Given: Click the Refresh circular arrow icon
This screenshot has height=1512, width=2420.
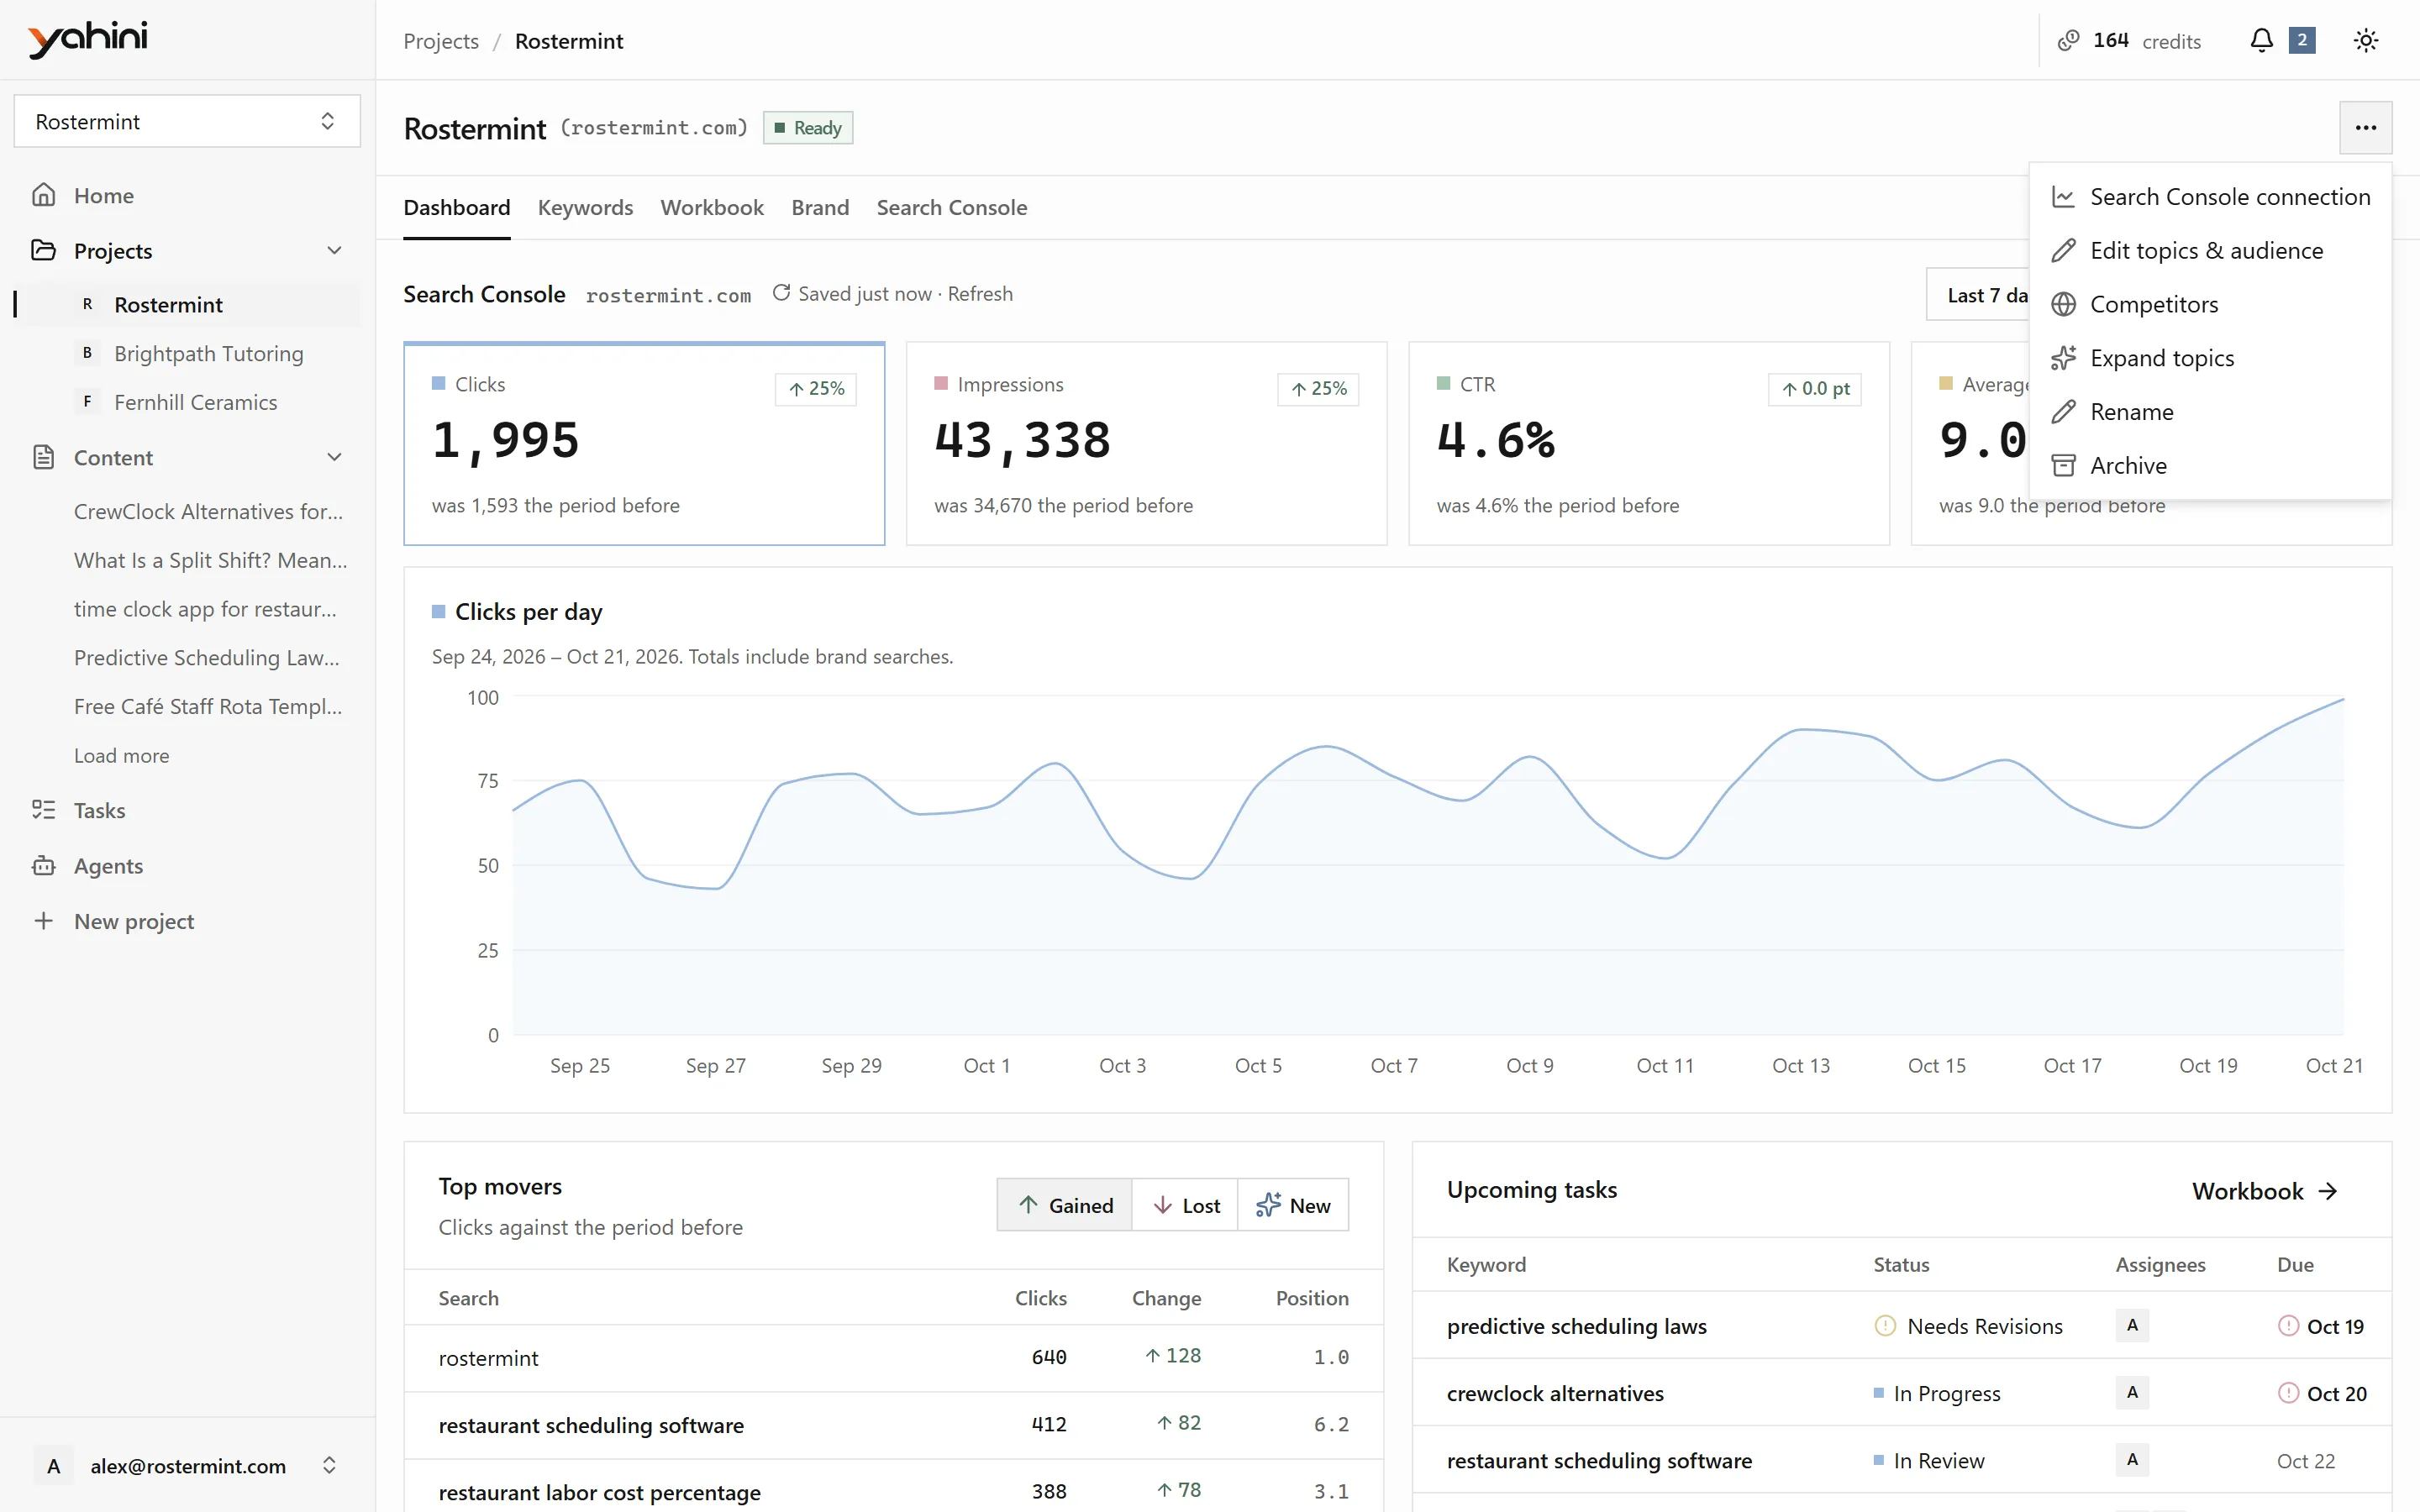Looking at the screenshot, I should tap(781, 293).
